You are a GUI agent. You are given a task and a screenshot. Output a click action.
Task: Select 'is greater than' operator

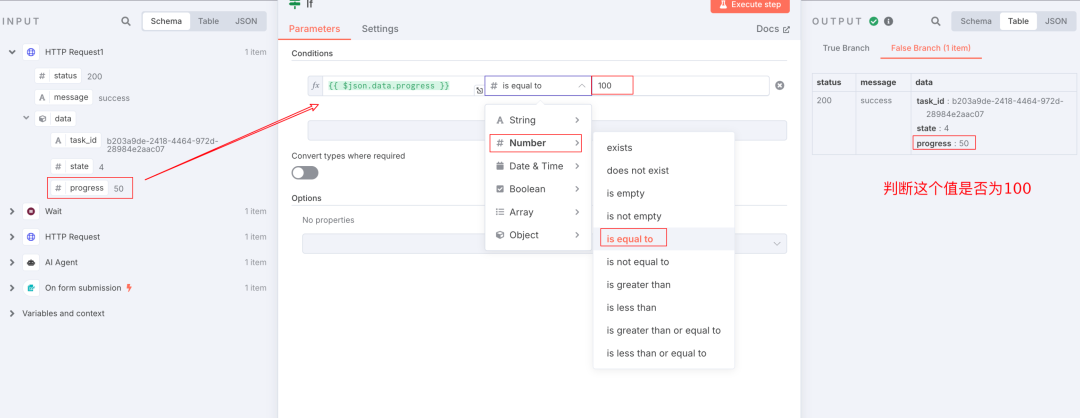(664, 284)
